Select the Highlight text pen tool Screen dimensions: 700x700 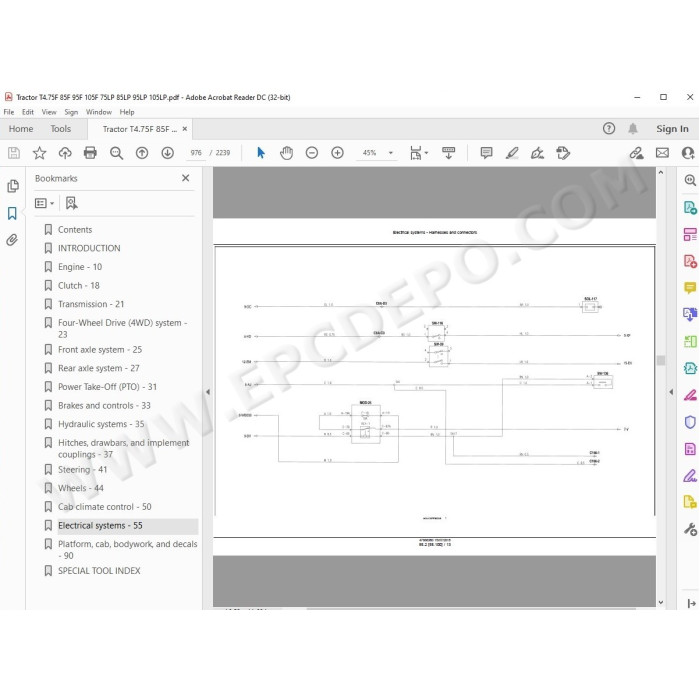click(x=512, y=153)
